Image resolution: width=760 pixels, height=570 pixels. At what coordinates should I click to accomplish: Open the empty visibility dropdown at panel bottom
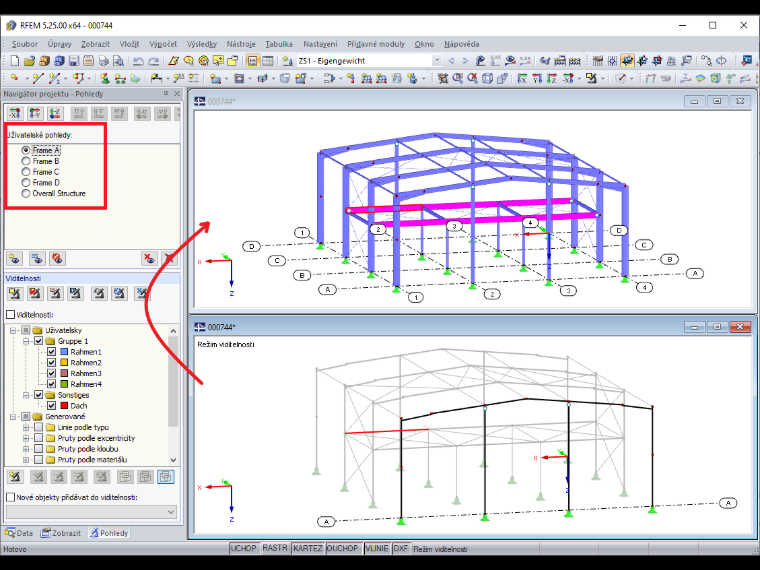coord(92,512)
